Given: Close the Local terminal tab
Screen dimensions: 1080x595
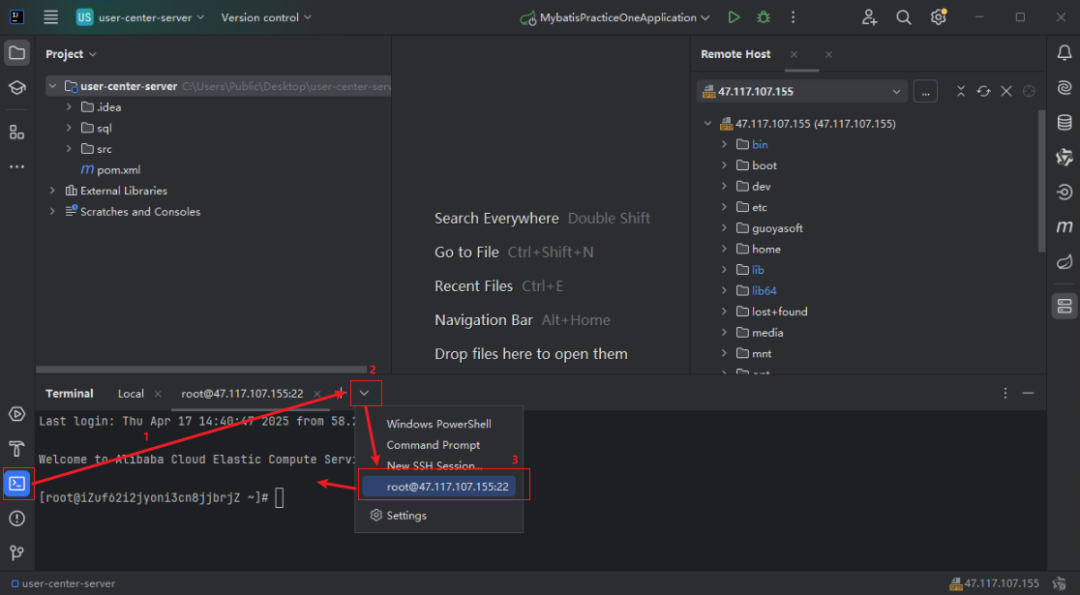Looking at the screenshot, I should click(x=158, y=394).
